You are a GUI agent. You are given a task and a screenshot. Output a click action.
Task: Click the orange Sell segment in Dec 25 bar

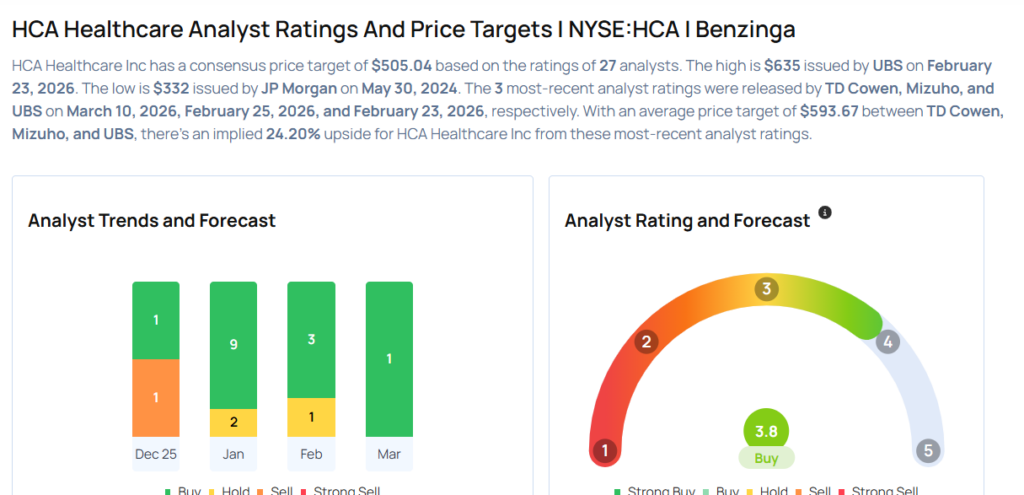coord(155,397)
